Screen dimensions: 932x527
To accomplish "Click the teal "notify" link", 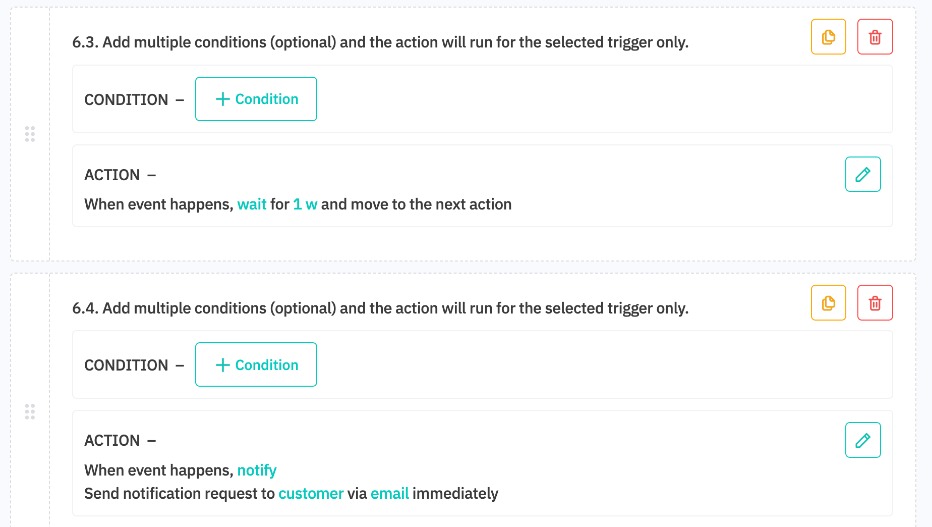I will tap(257, 470).
